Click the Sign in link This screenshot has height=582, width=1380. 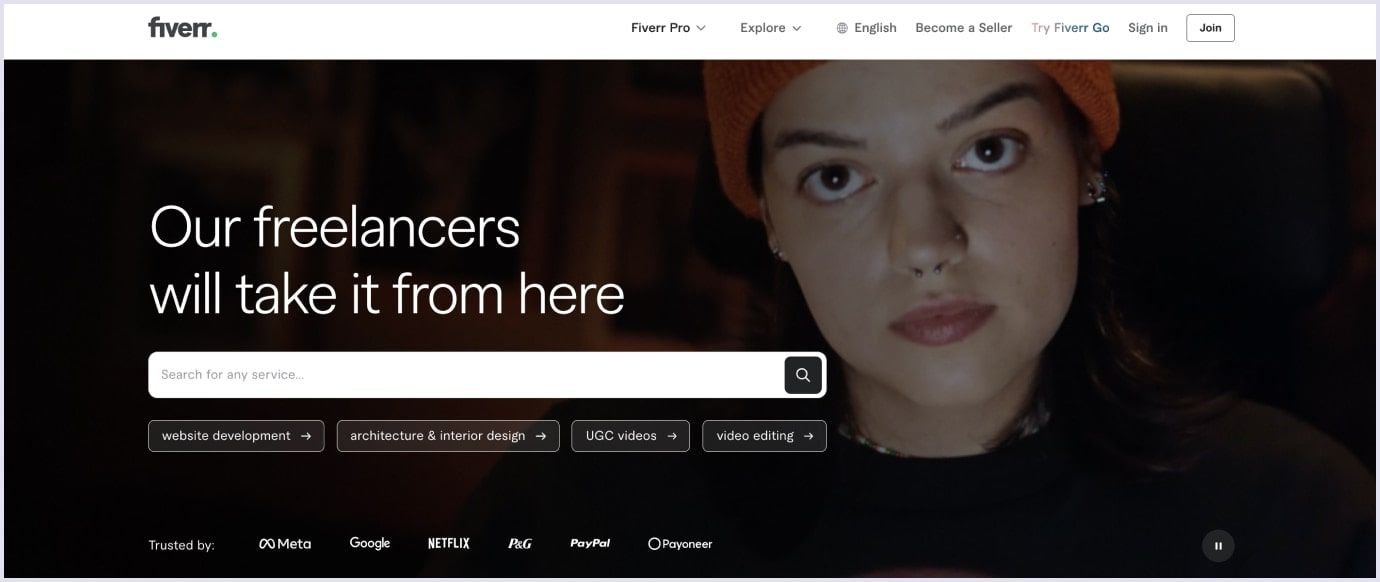pos(1147,28)
